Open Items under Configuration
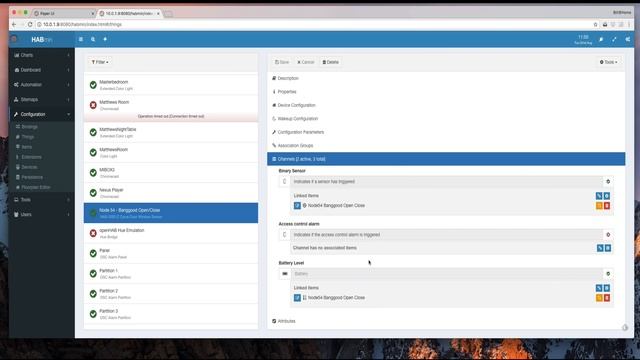 click(27, 147)
